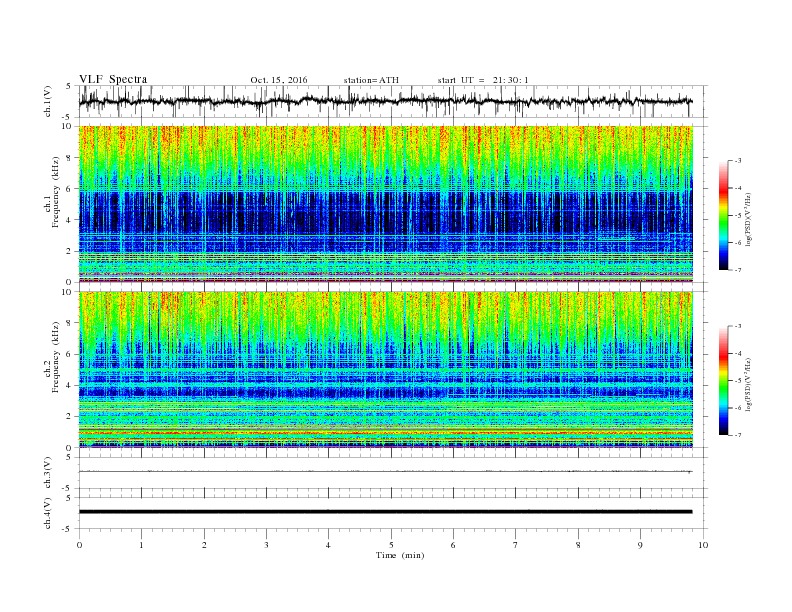This screenshot has height=612, width=792.
Task: Click the ch.2 spectrogram plot area
Action: pos(386,370)
